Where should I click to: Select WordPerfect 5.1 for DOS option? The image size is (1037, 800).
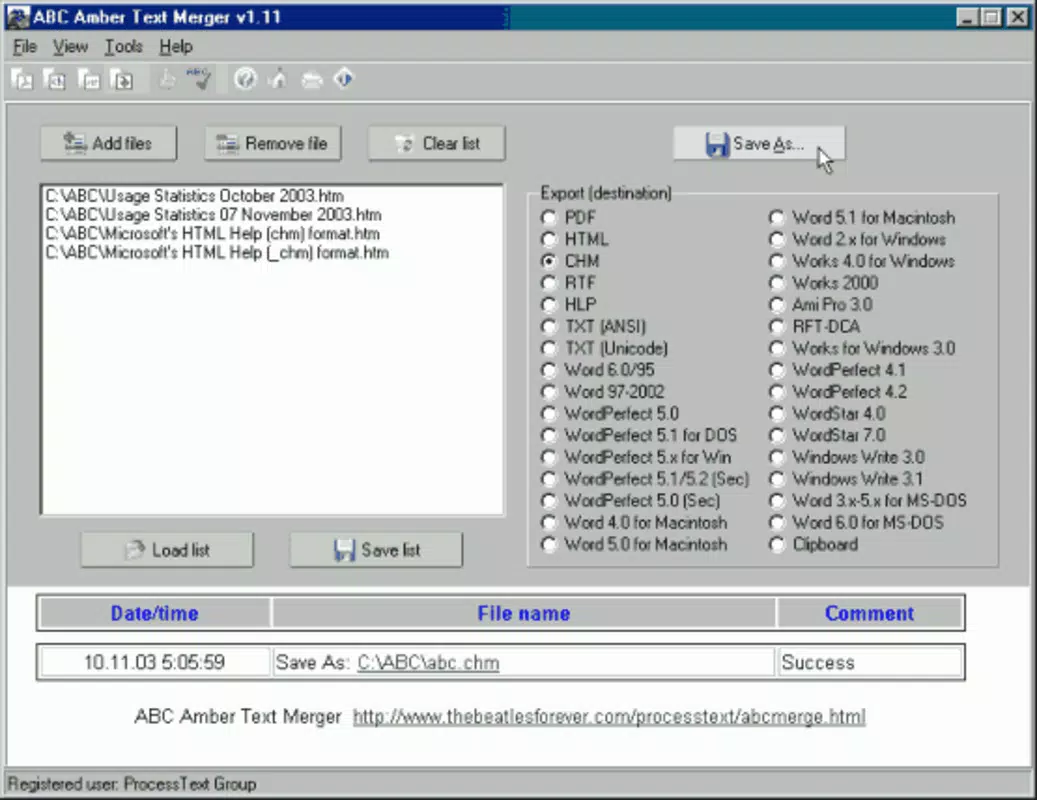[x=639, y=436]
